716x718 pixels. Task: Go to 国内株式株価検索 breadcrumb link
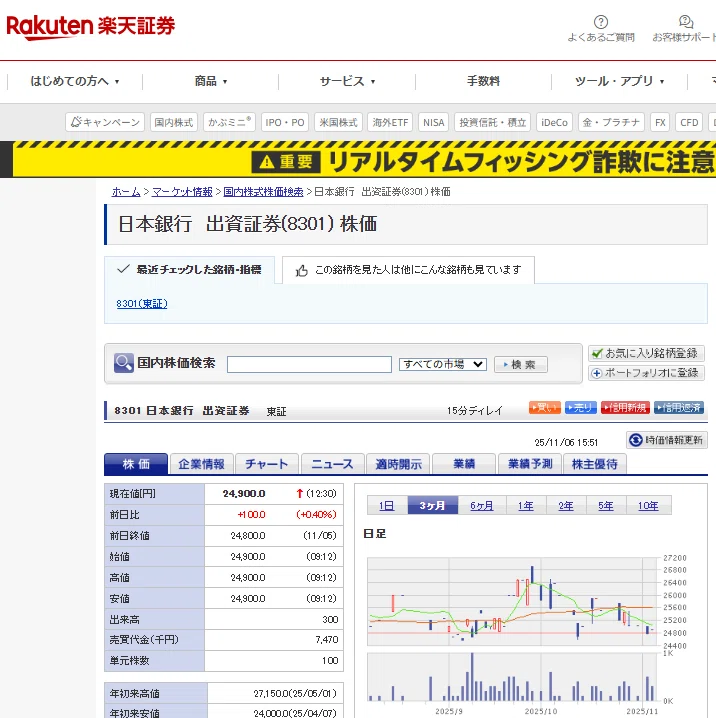[x=263, y=192]
